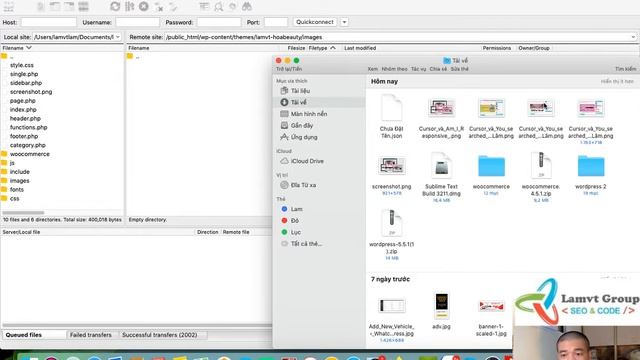Select the blue Lam tag

click(292, 209)
